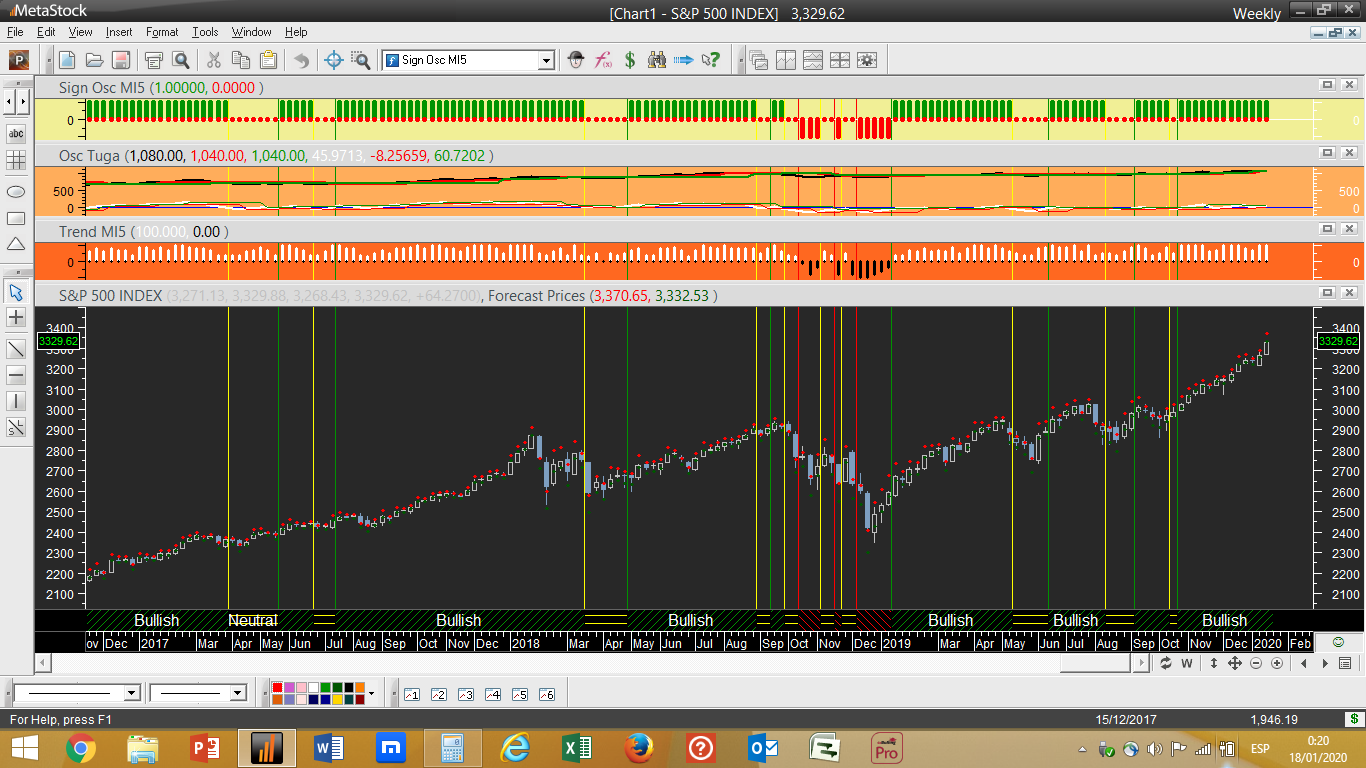Choose the red color swatch
This screenshot has width=1366, height=768.
point(278,688)
